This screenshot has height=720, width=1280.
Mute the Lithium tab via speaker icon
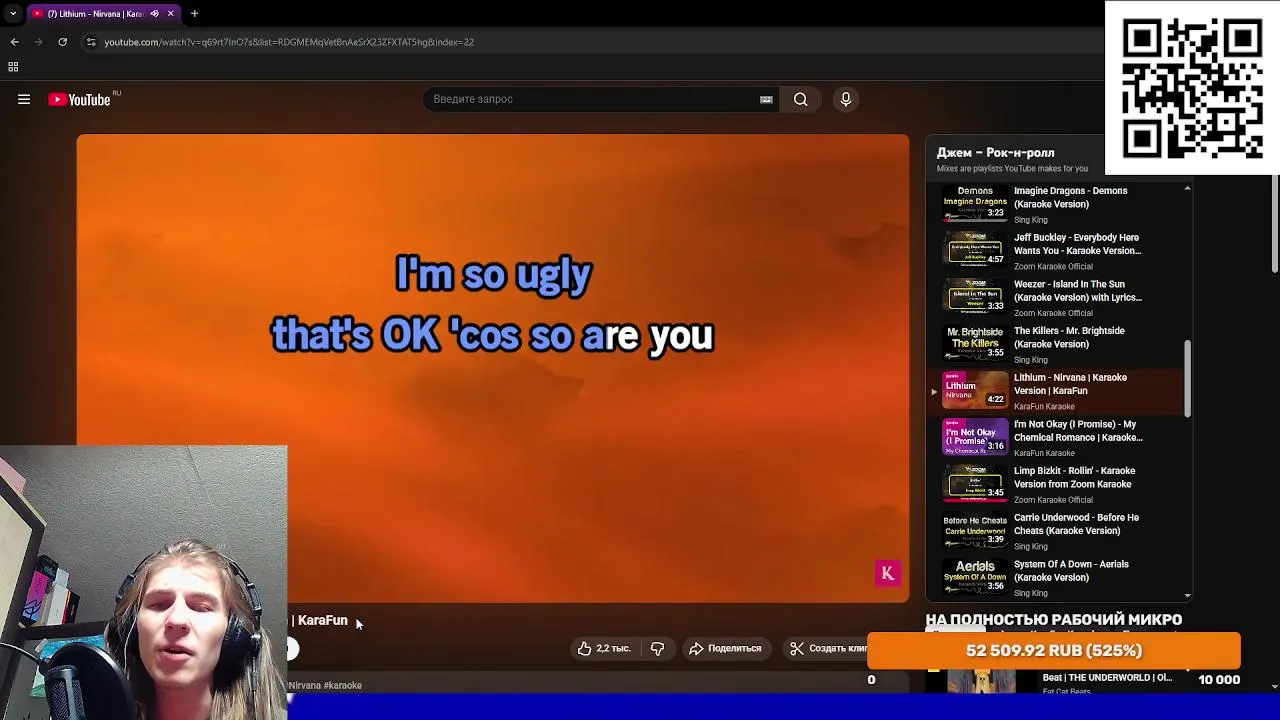pos(154,14)
